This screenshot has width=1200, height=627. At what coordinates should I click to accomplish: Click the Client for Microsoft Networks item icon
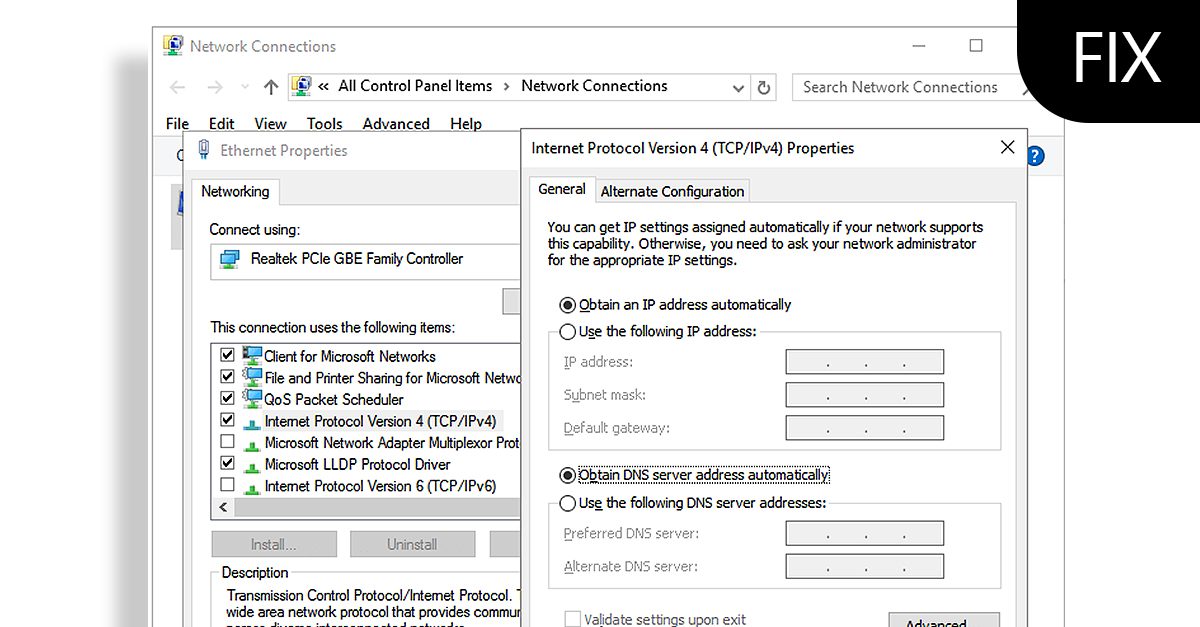point(250,355)
